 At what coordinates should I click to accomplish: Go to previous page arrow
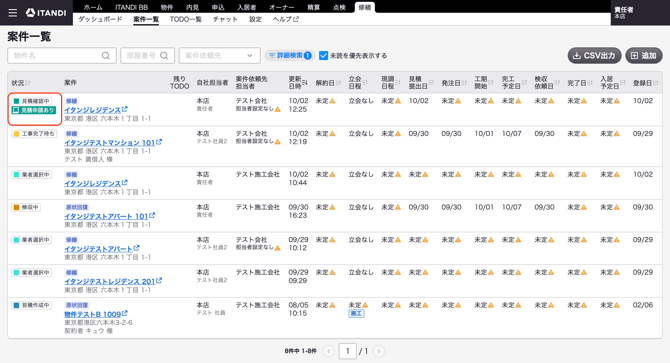328,351
